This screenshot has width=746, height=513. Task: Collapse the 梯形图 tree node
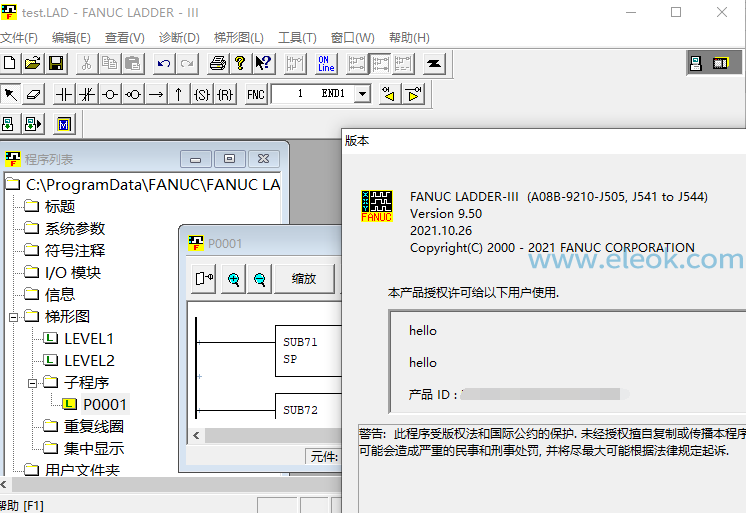pyautogui.click(x=13, y=316)
